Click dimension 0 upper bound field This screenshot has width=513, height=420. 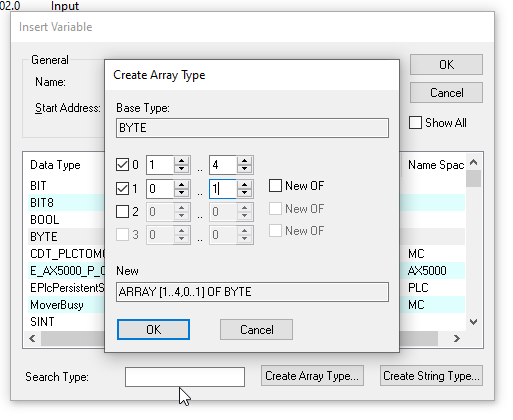click(223, 165)
